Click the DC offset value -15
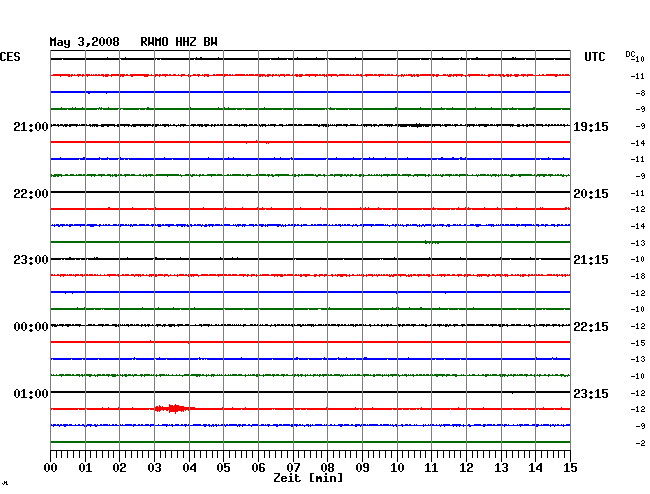Viewport: 650px width, 494px height. [638, 343]
